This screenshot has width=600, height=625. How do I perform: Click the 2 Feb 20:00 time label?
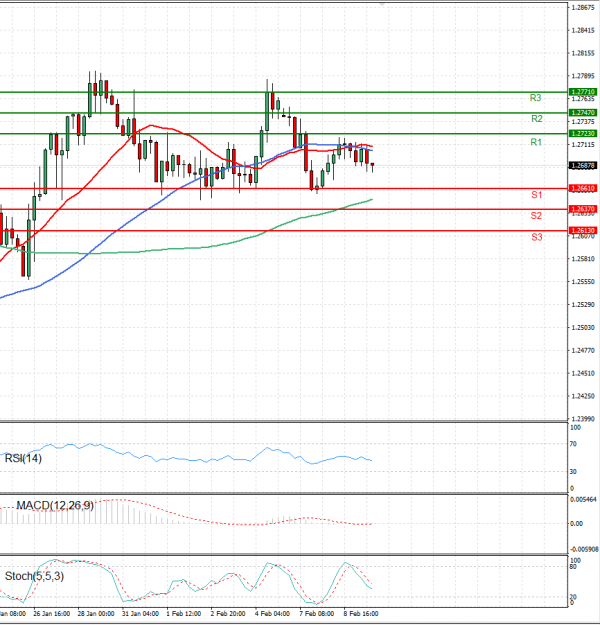(228, 613)
